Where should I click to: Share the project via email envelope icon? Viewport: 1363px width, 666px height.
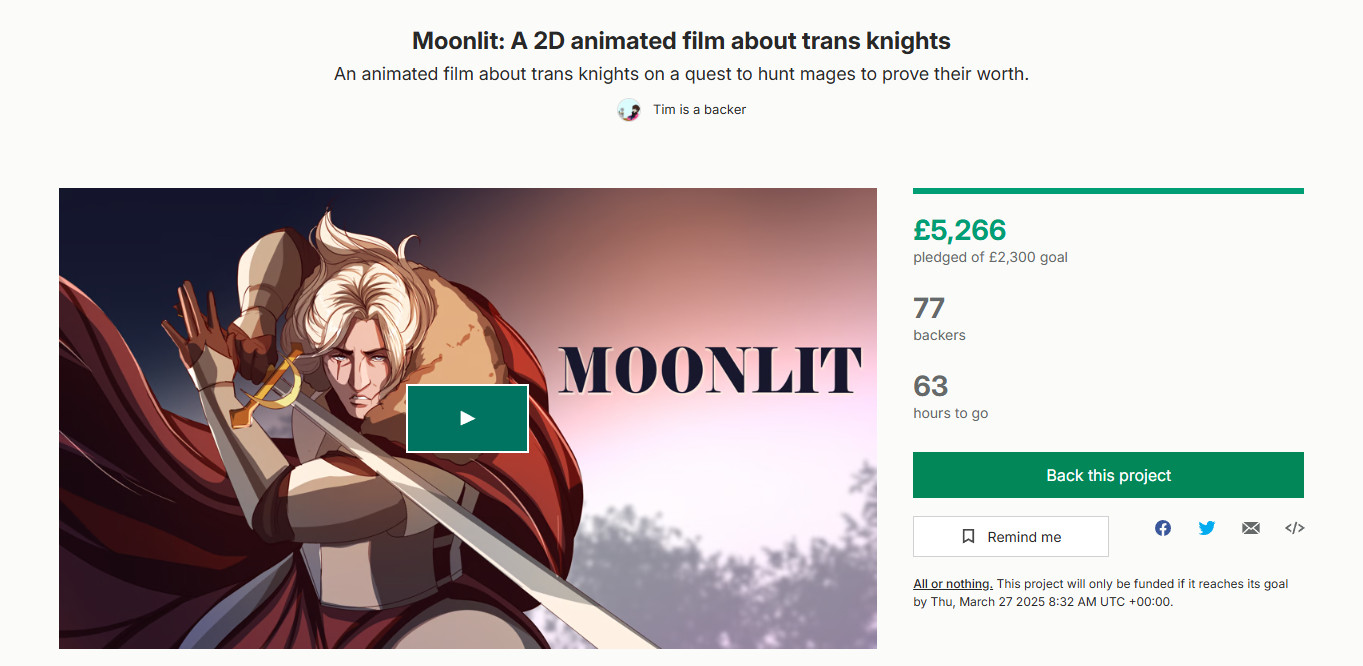(1251, 528)
